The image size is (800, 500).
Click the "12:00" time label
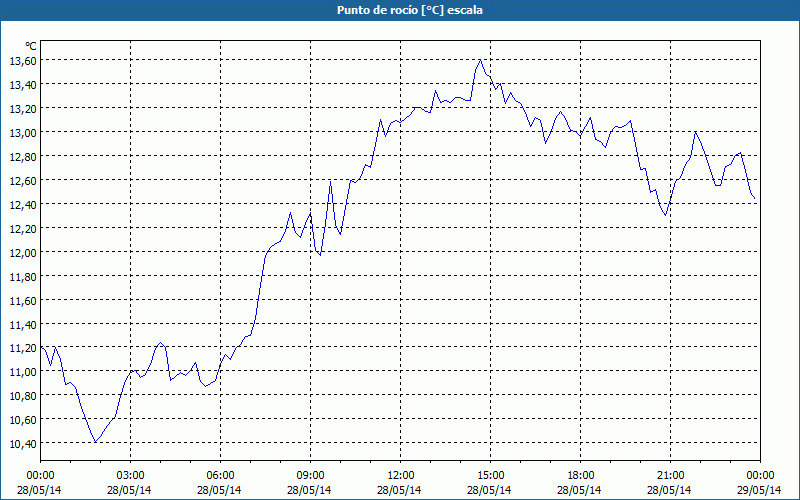point(401,475)
